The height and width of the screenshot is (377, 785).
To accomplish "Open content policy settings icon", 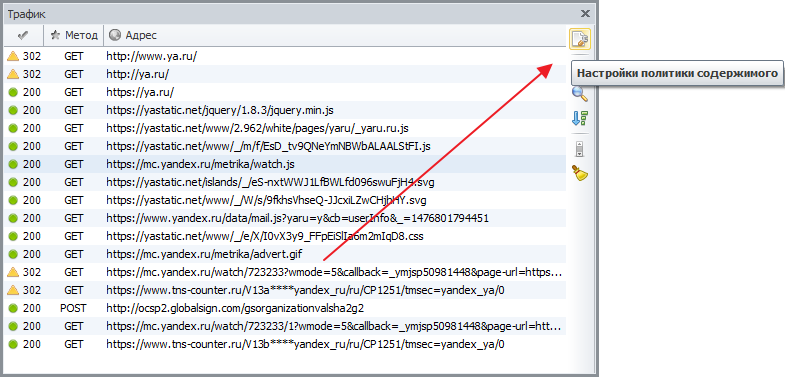I will pos(580,39).
